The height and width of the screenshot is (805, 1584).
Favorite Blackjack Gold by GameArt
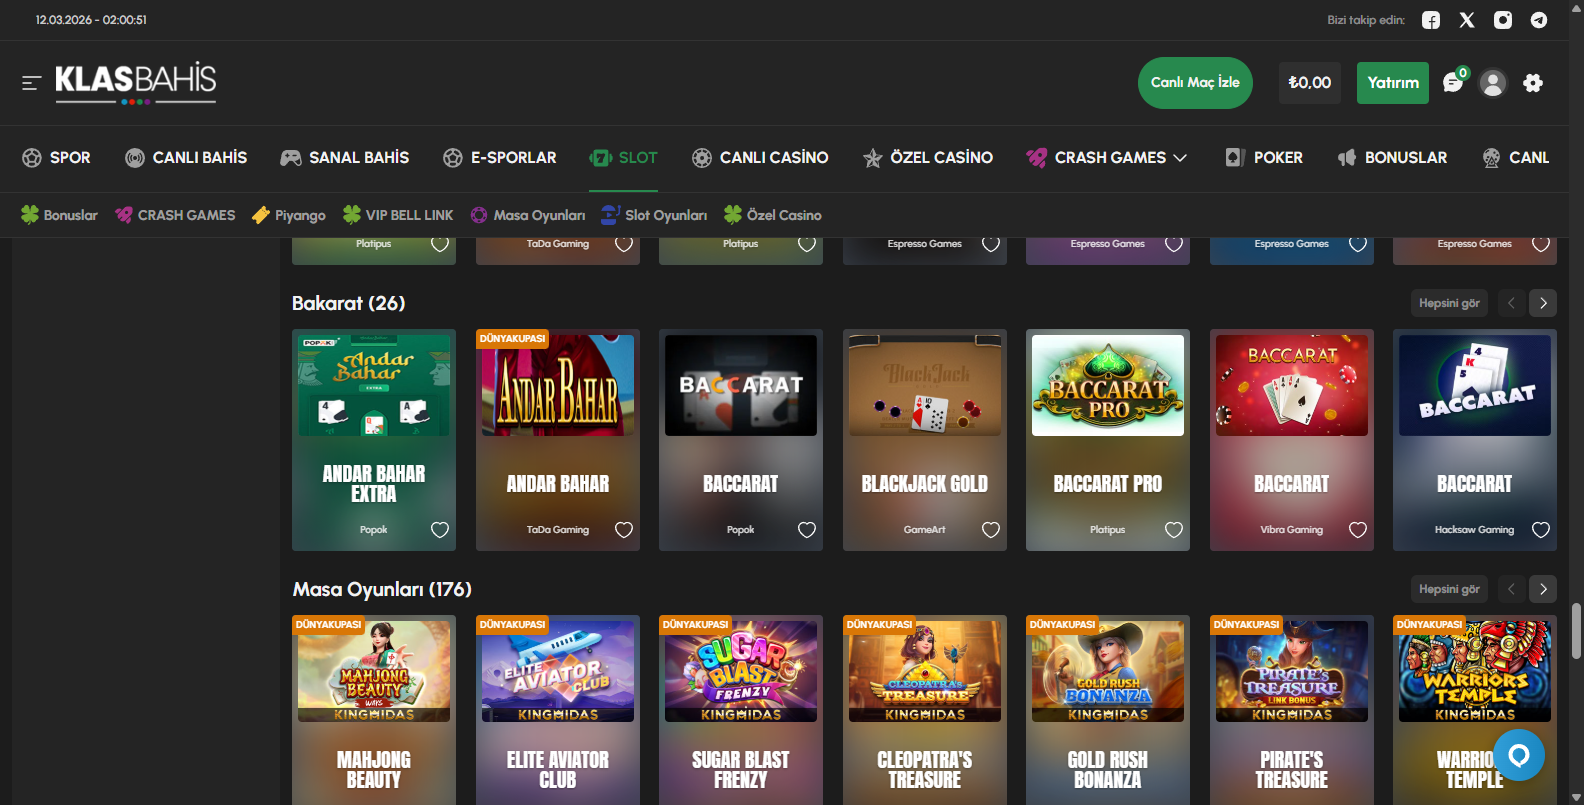[x=991, y=530]
